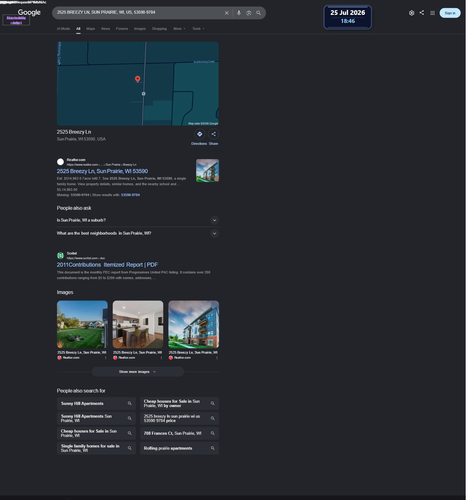
Task: Switch to the Maps tab
Action: [91, 29]
